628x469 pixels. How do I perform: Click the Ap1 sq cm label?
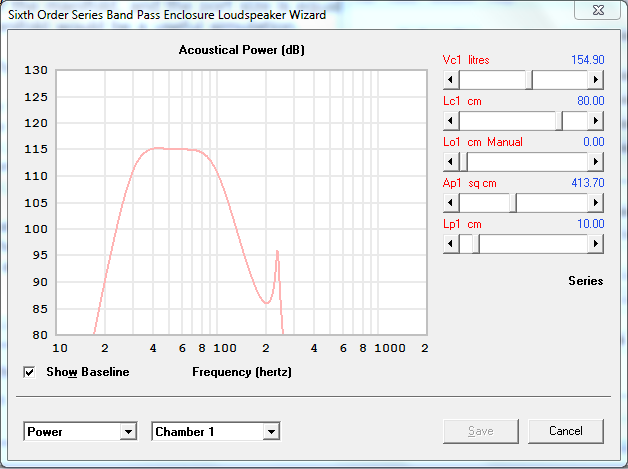tap(469, 183)
